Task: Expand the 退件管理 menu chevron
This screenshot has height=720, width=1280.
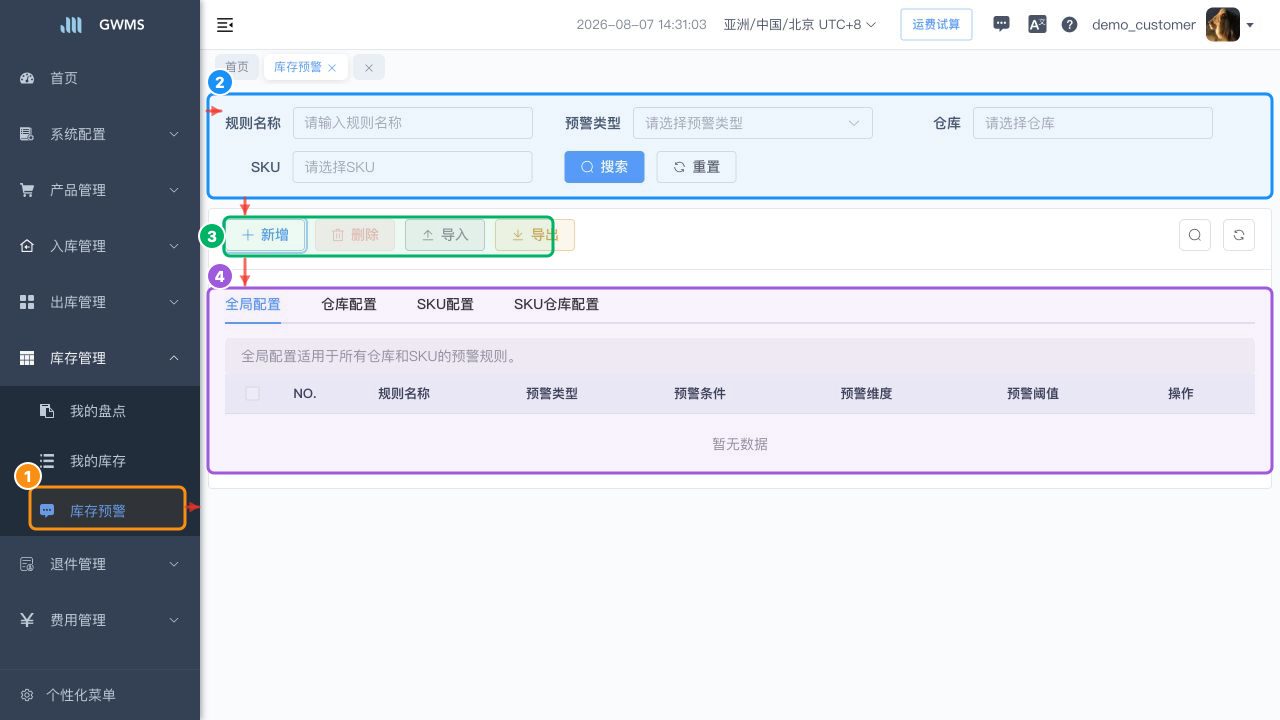Action: (174, 564)
